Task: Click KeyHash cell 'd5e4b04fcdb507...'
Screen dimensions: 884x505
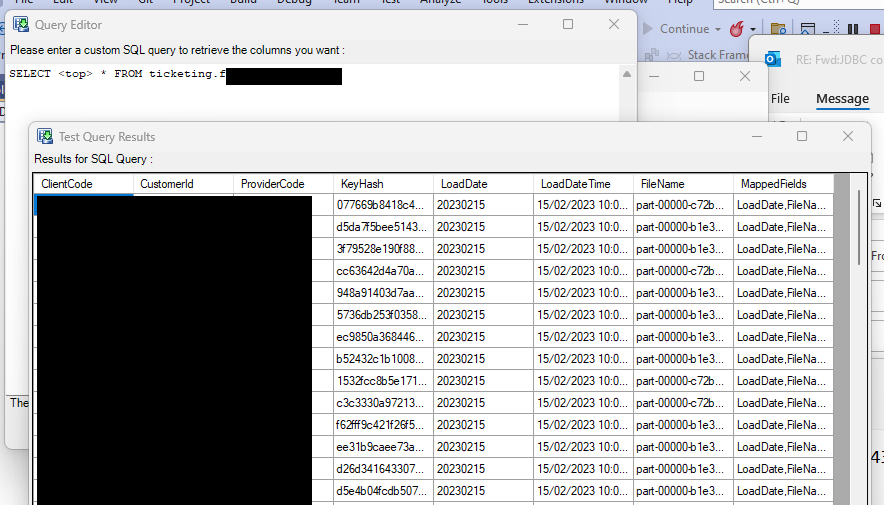Action: [383, 490]
